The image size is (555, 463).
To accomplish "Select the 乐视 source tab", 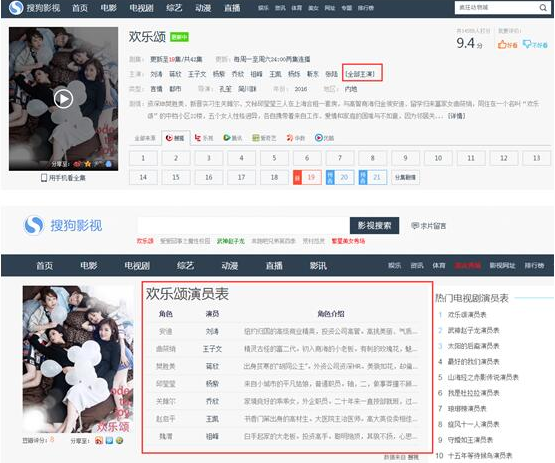I will point(204,138).
